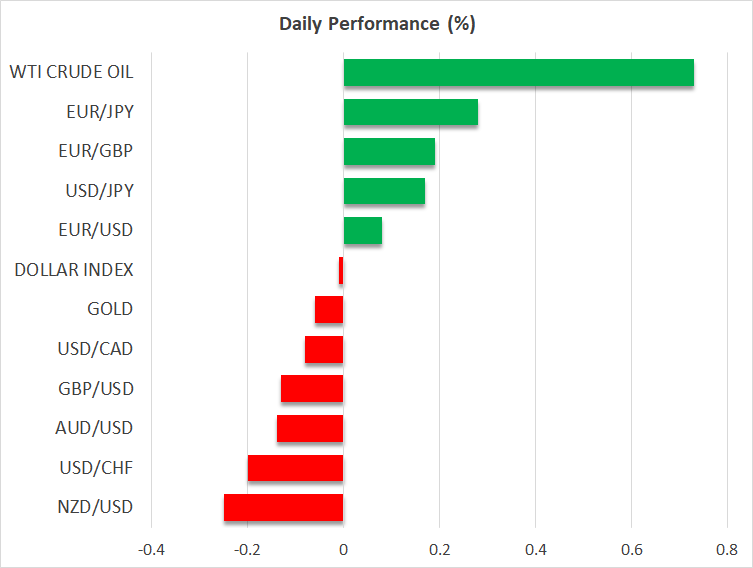Click the -0.4 value on horizontal axis

click(x=151, y=549)
